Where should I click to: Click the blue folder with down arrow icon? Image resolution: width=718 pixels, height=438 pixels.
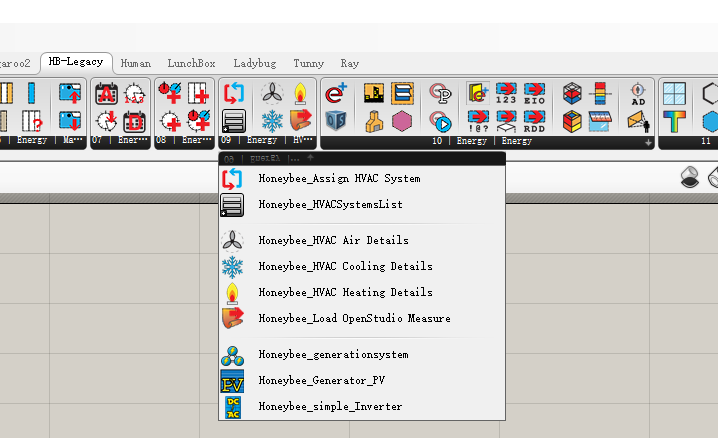click(x=70, y=121)
